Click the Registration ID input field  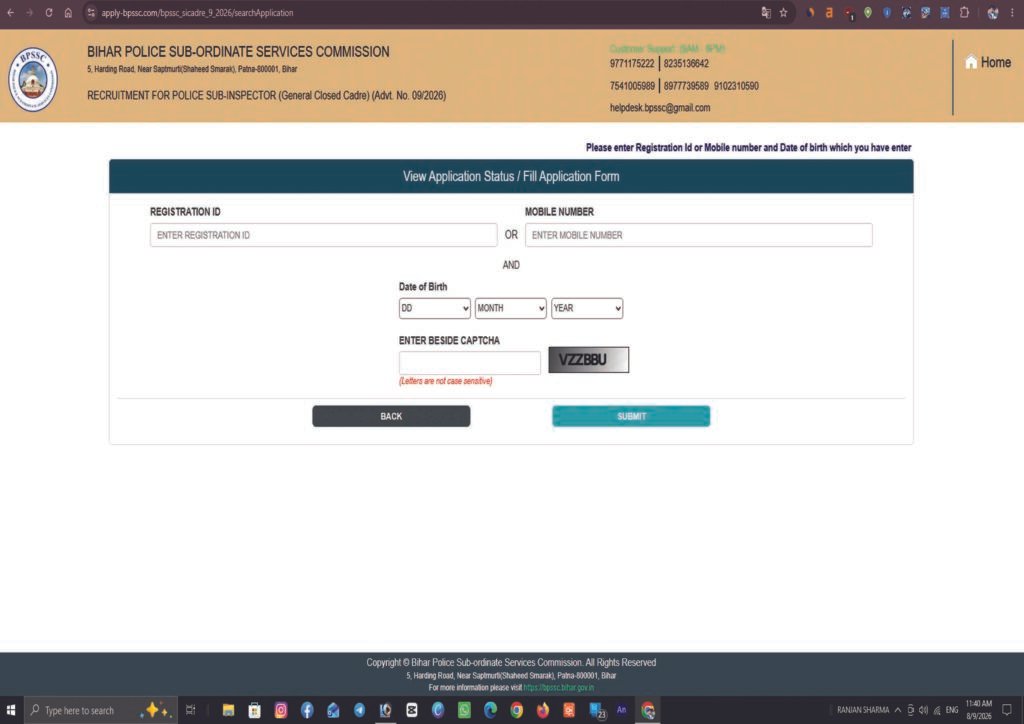tap(323, 235)
